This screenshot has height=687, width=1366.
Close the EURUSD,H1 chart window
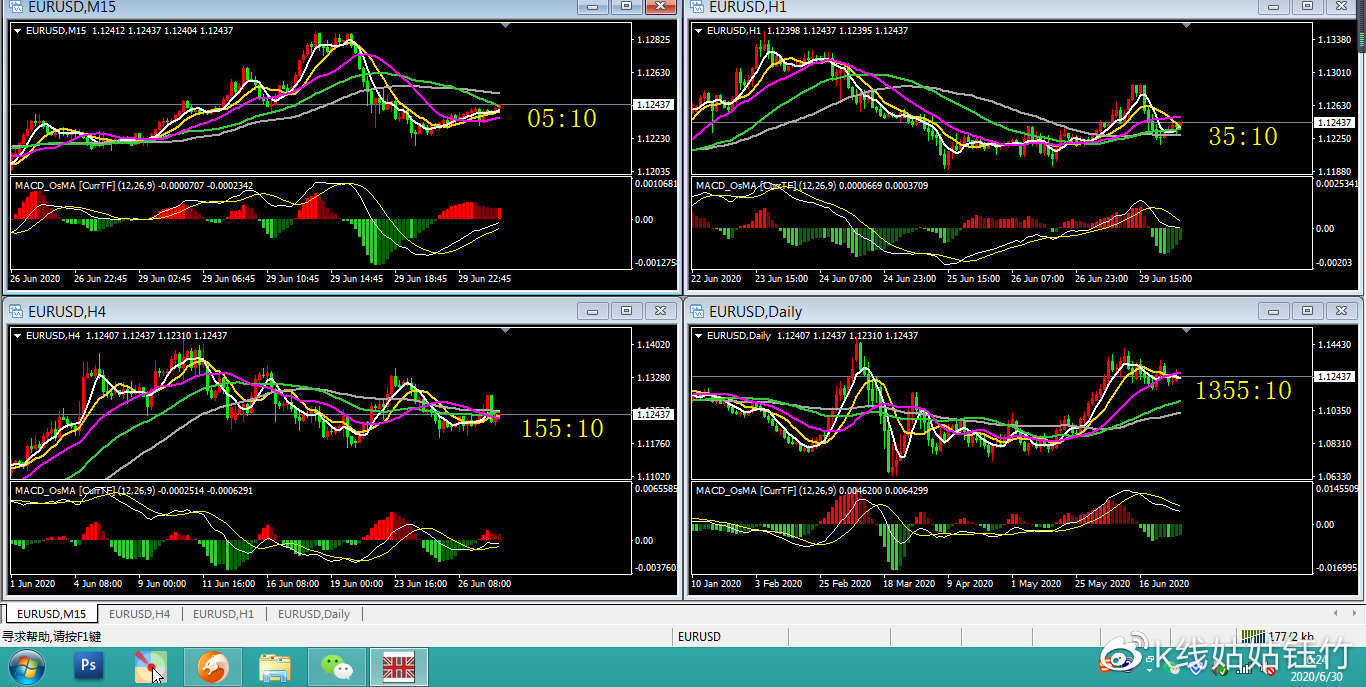(1340, 6)
